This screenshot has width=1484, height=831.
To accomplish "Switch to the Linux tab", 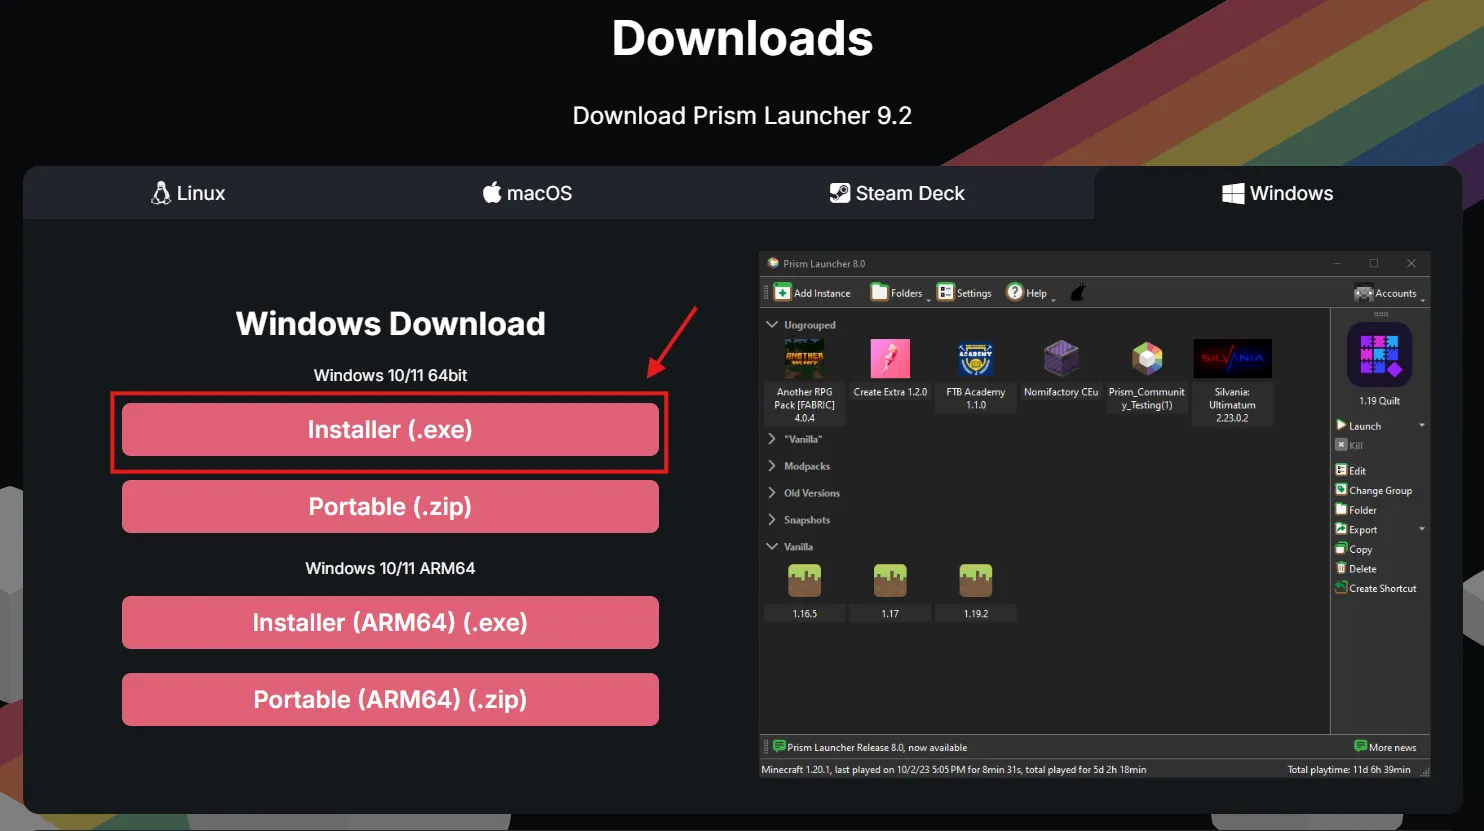I will point(188,193).
